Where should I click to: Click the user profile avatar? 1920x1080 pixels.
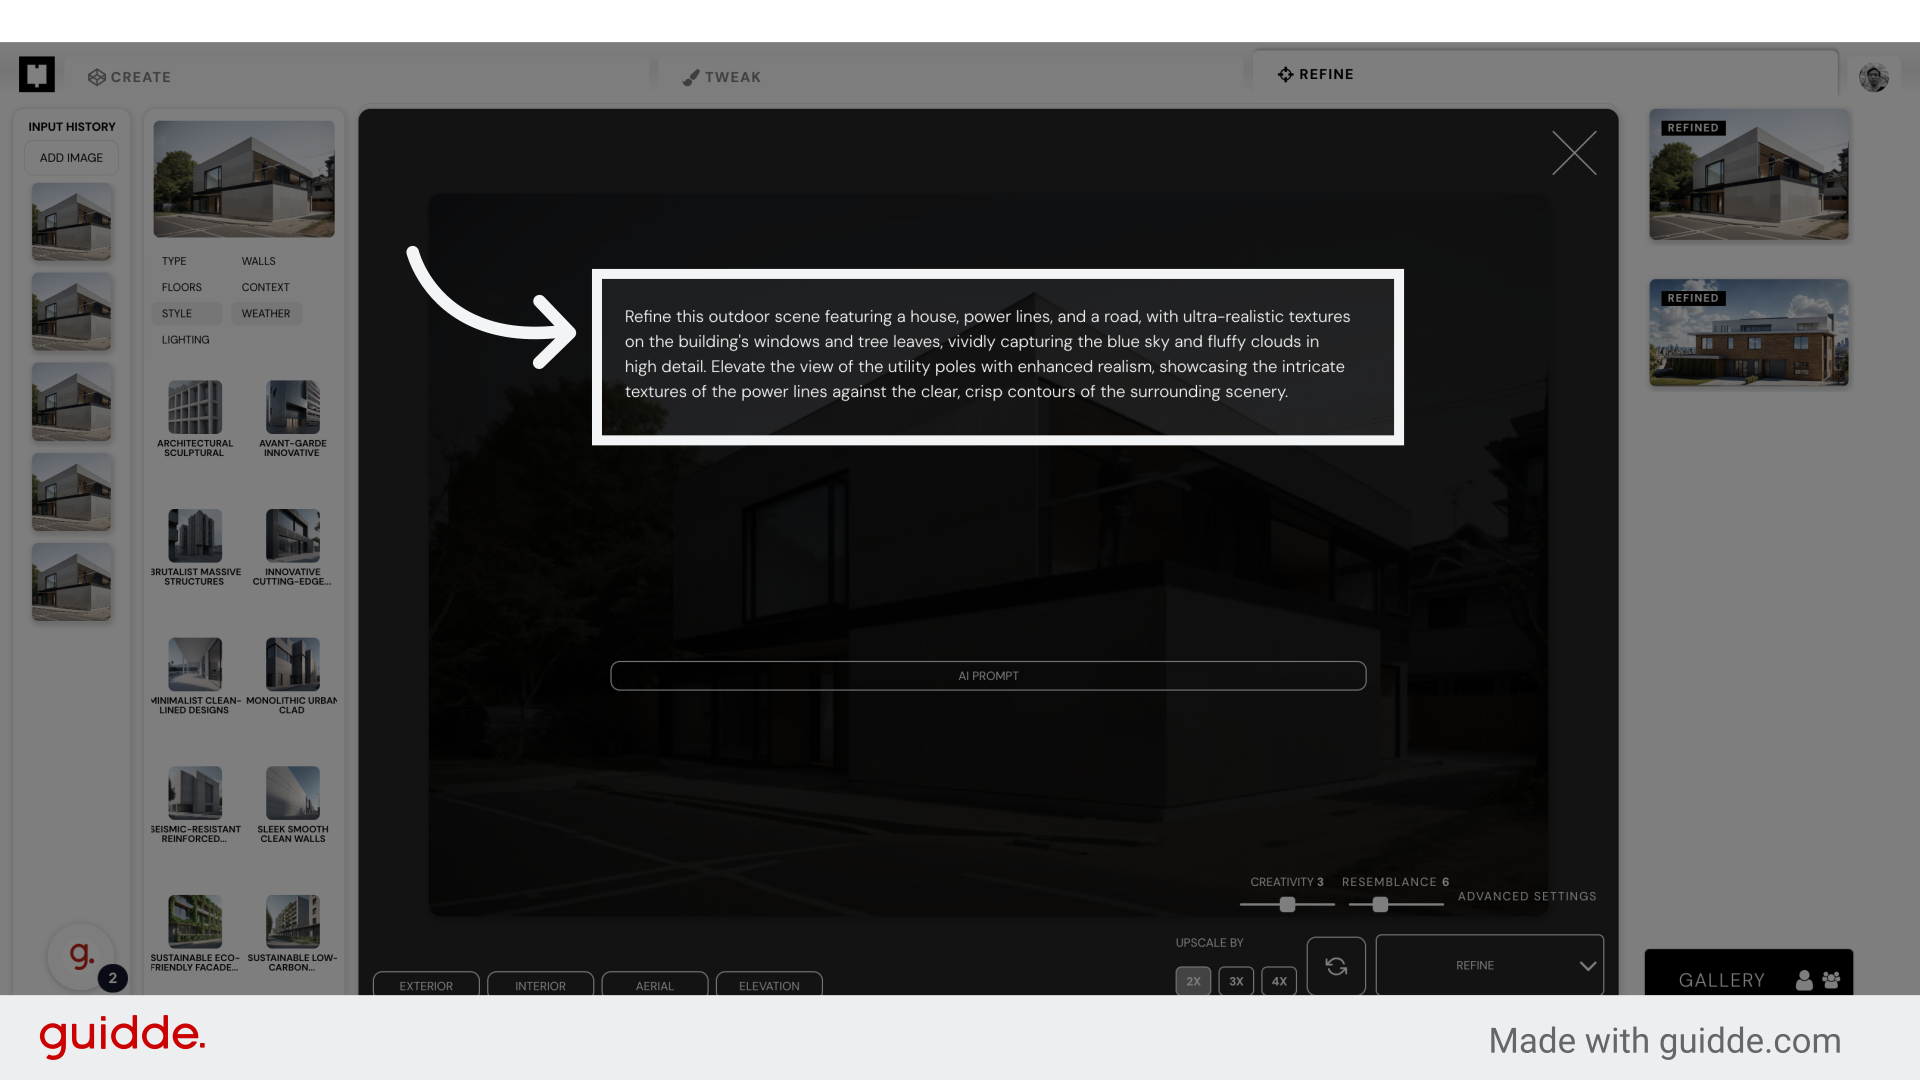[1873, 77]
